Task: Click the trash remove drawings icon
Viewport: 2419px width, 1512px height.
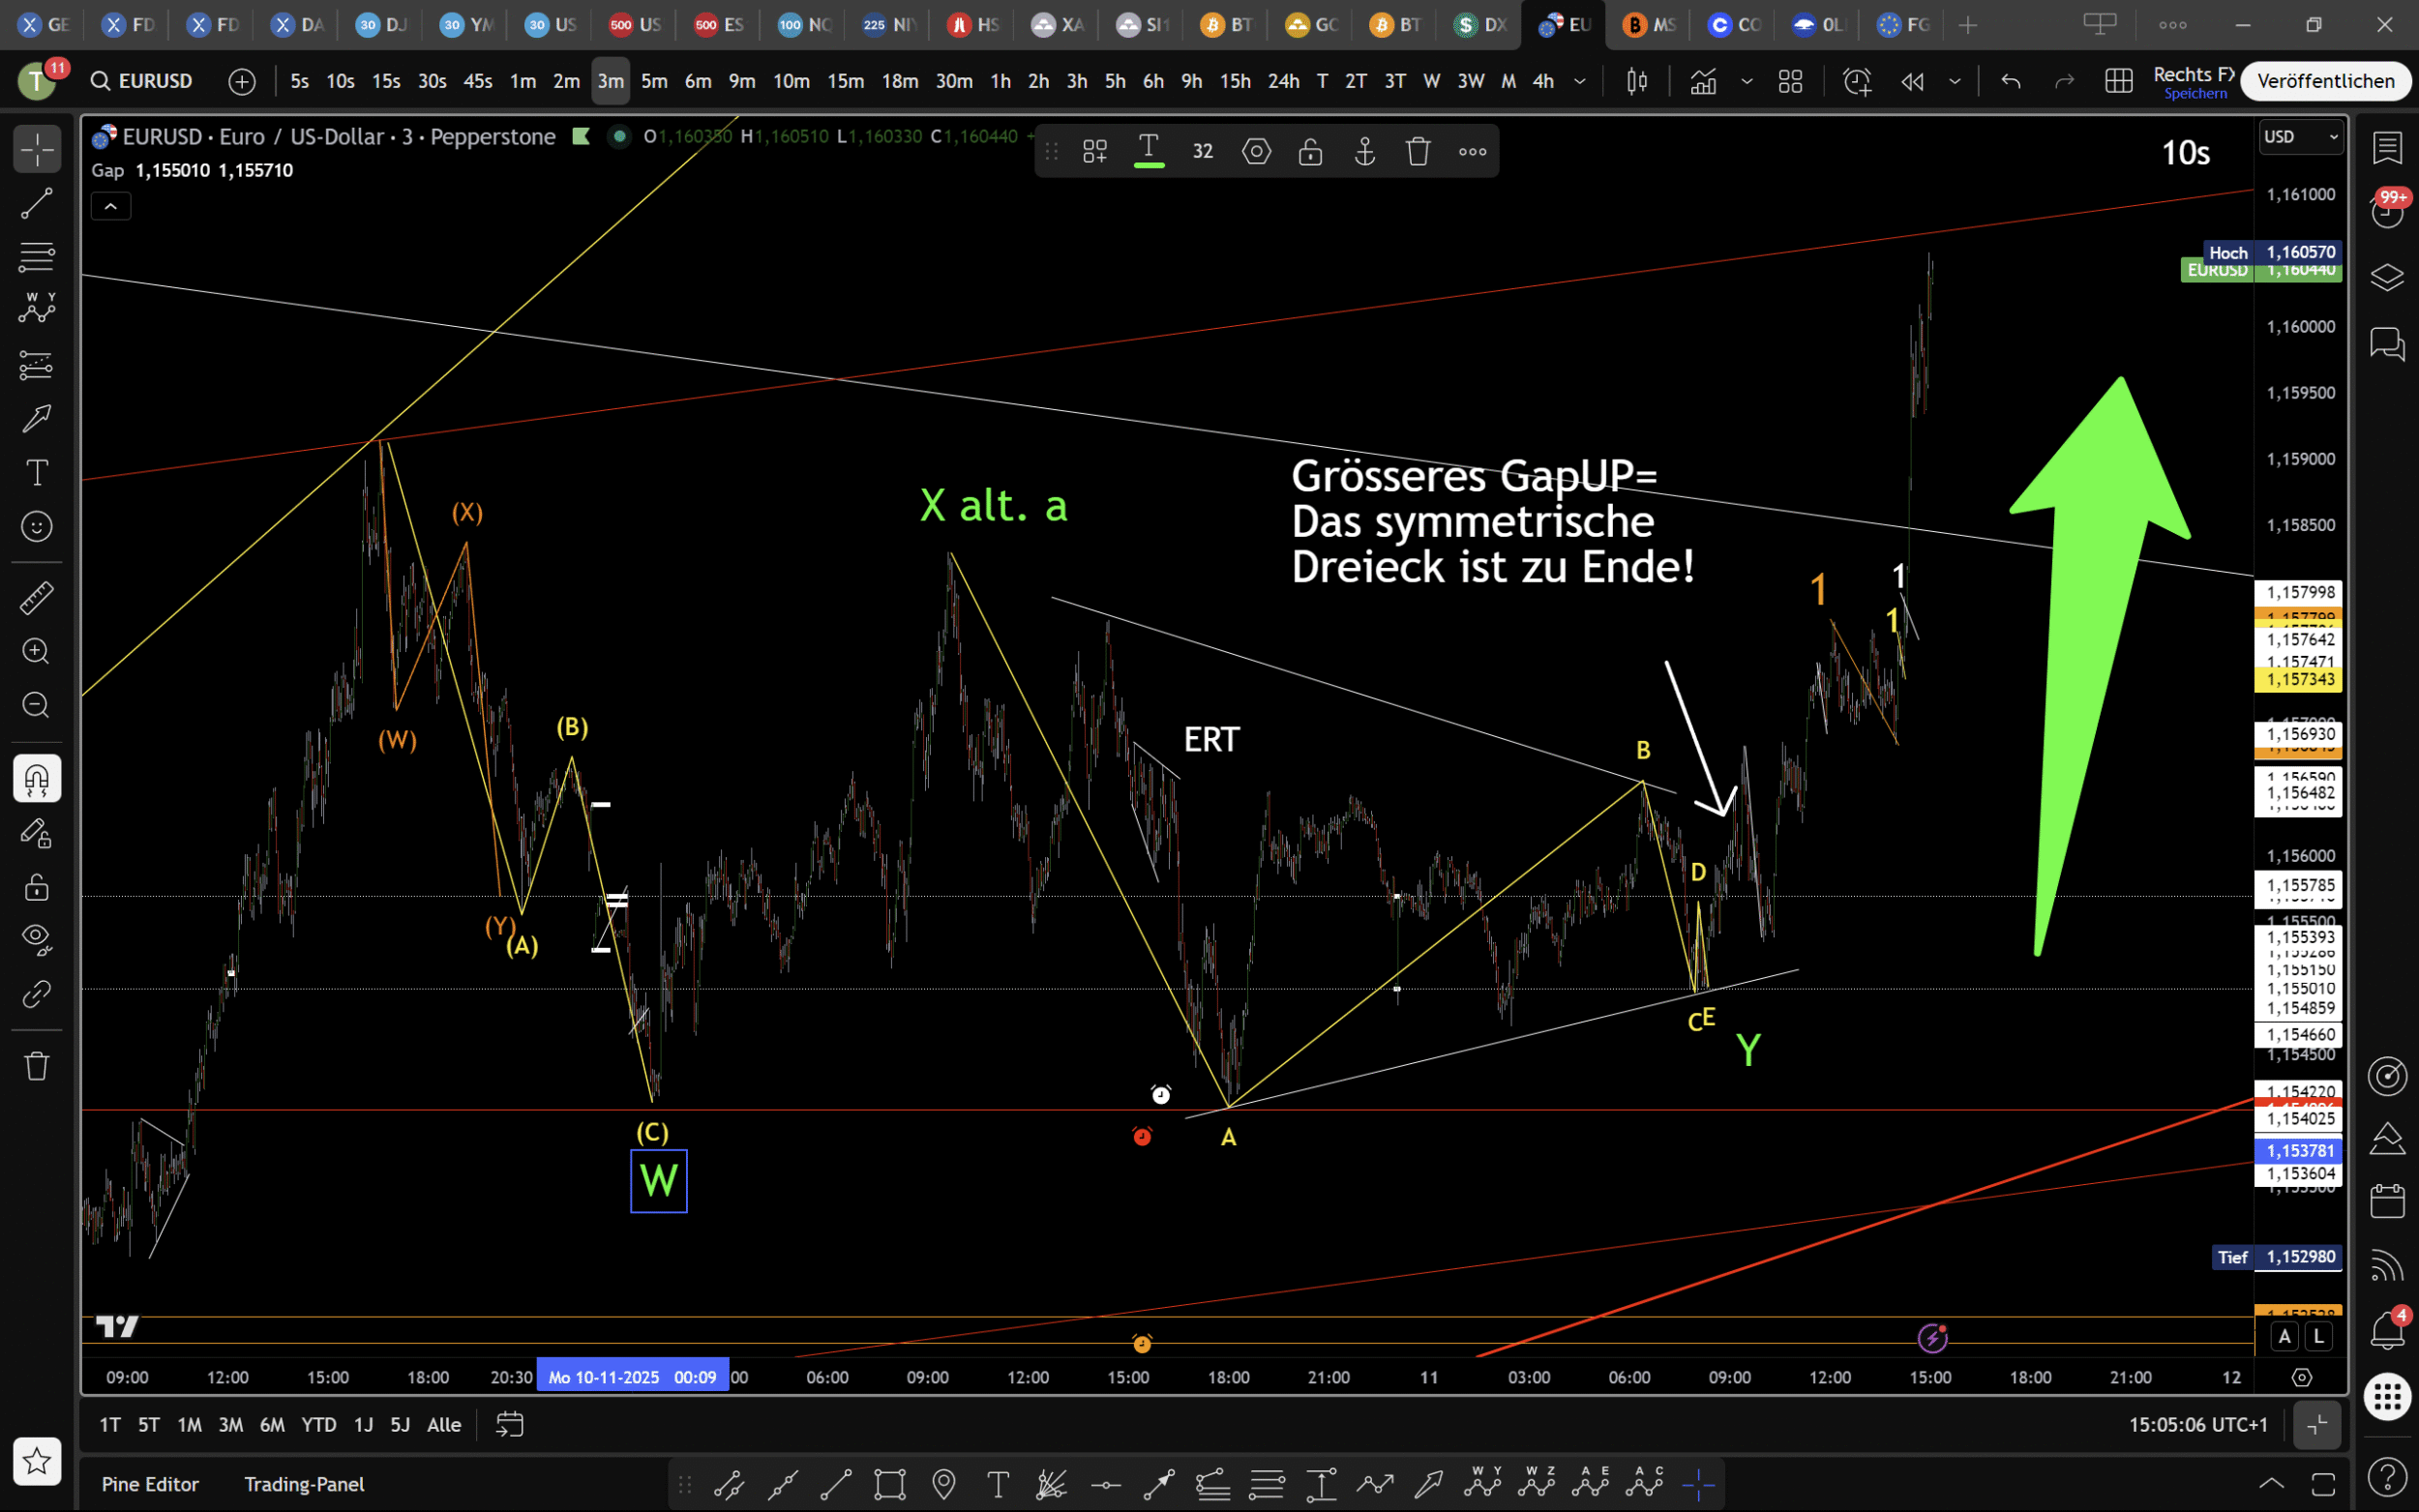Action: click(37, 1065)
